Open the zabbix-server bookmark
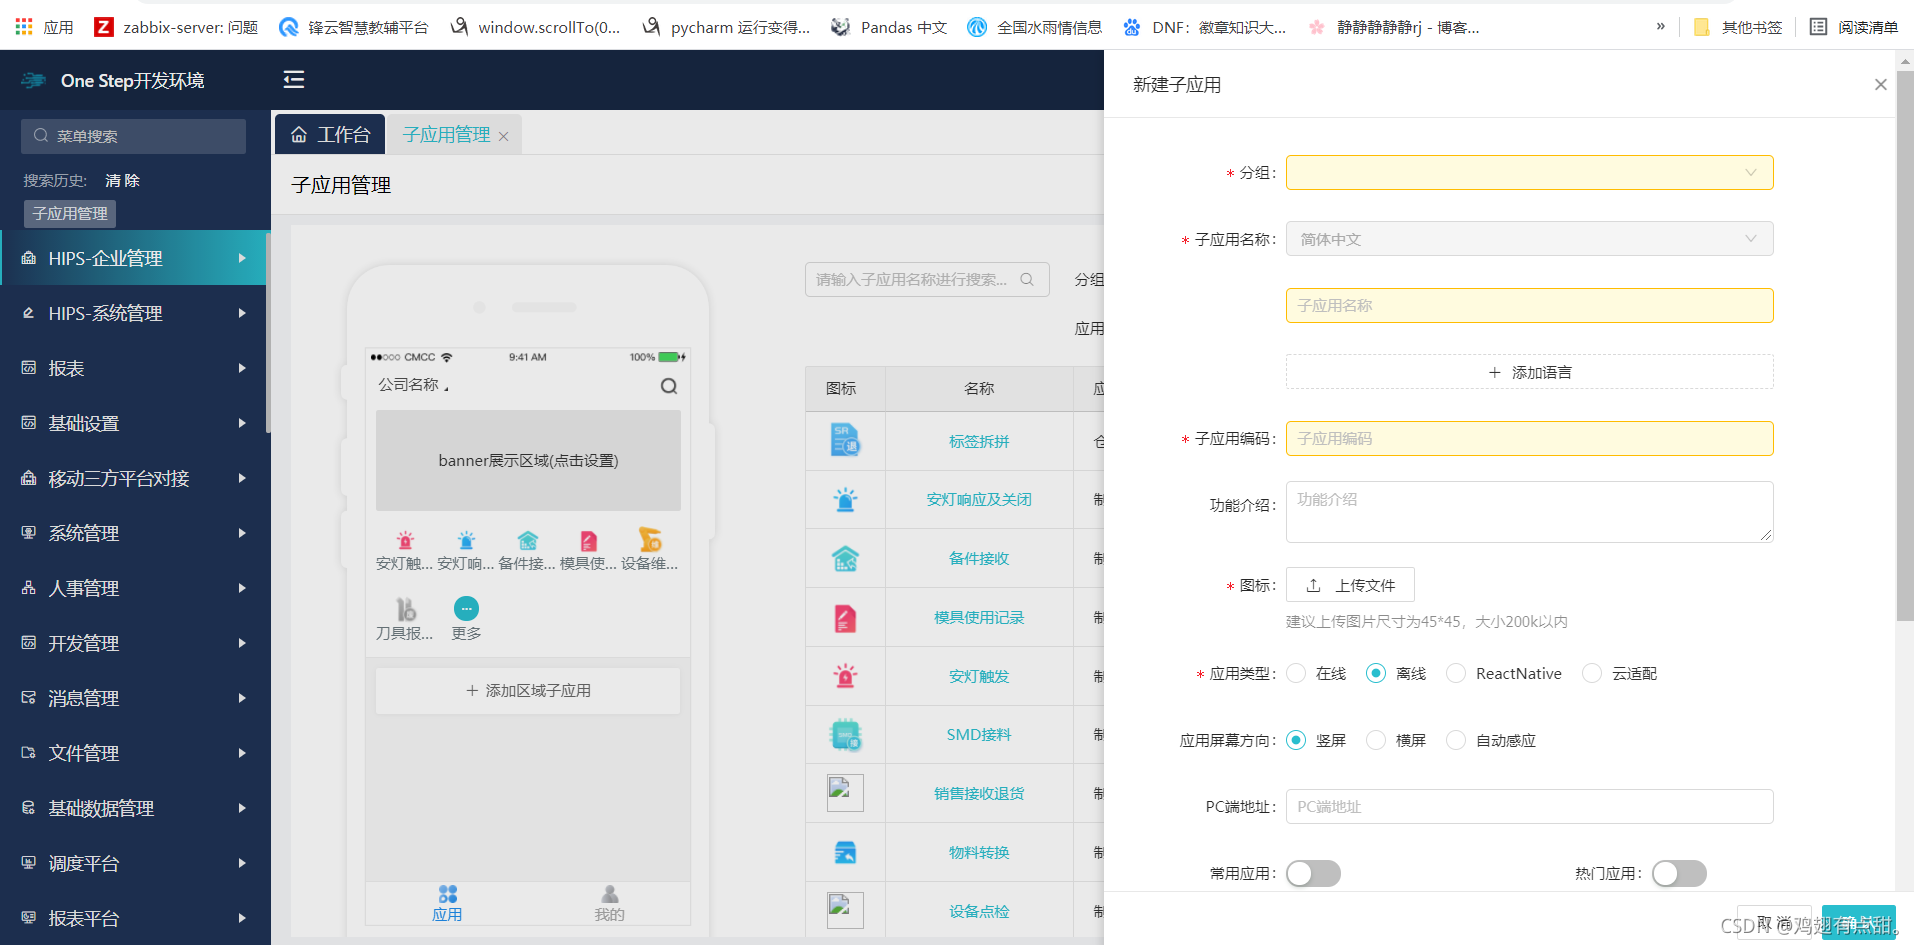This screenshot has width=1914, height=945. click(176, 27)
